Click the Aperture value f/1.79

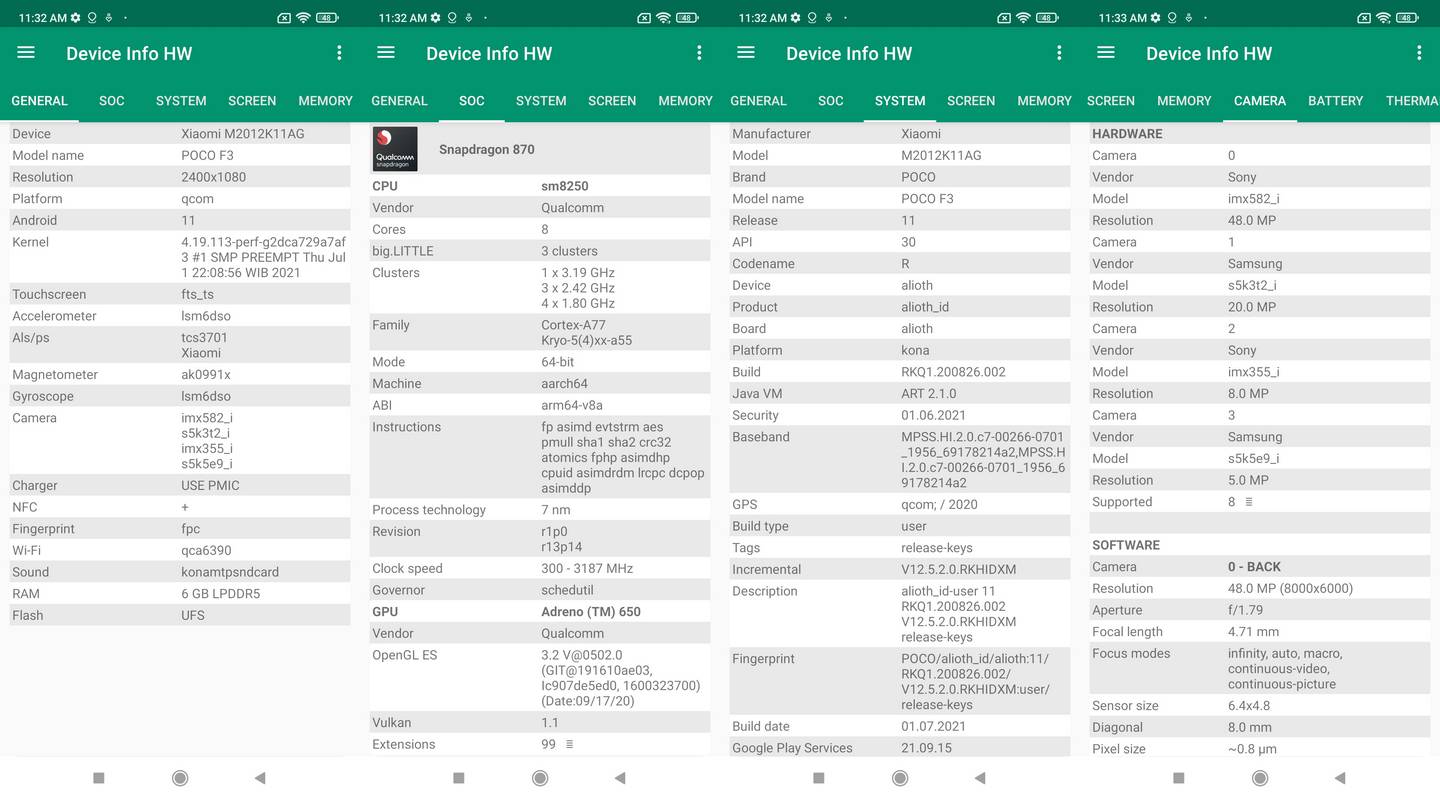(1245, 610)
